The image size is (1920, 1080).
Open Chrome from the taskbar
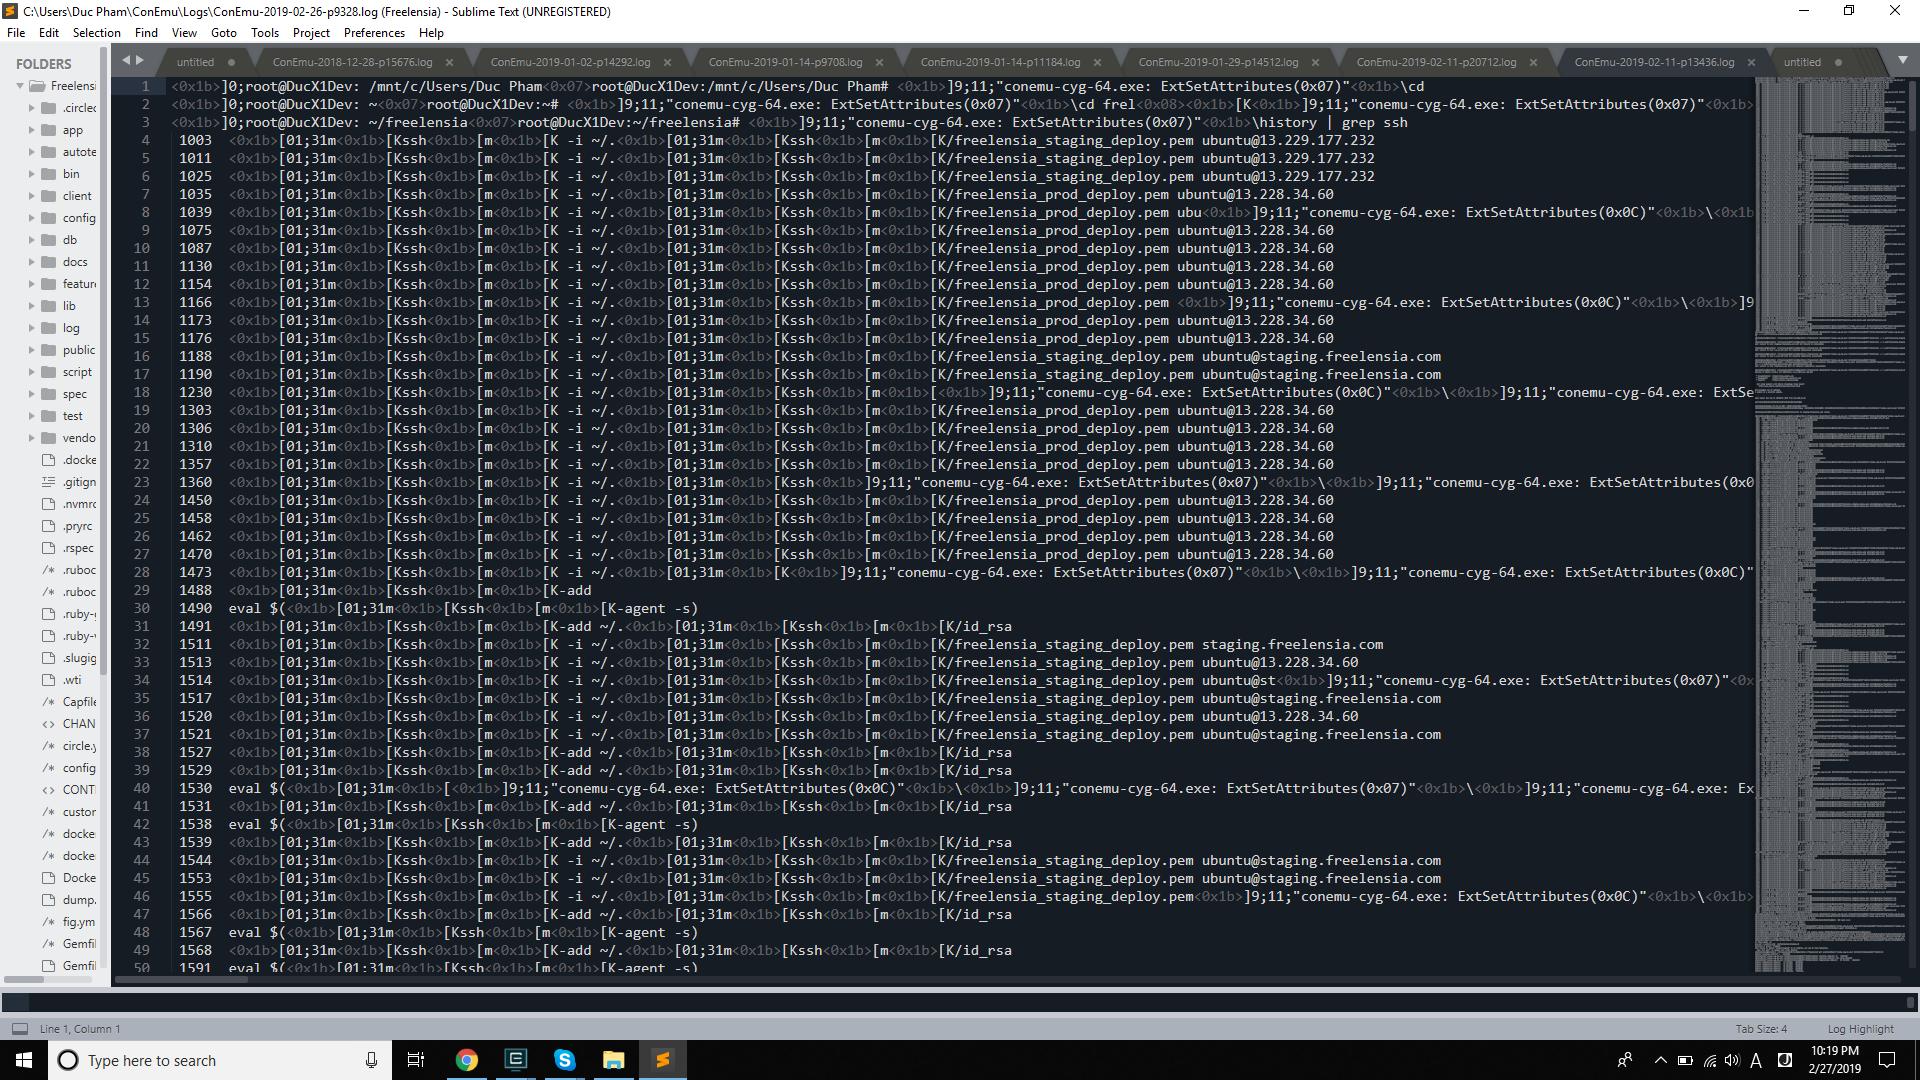[466, 1060]
